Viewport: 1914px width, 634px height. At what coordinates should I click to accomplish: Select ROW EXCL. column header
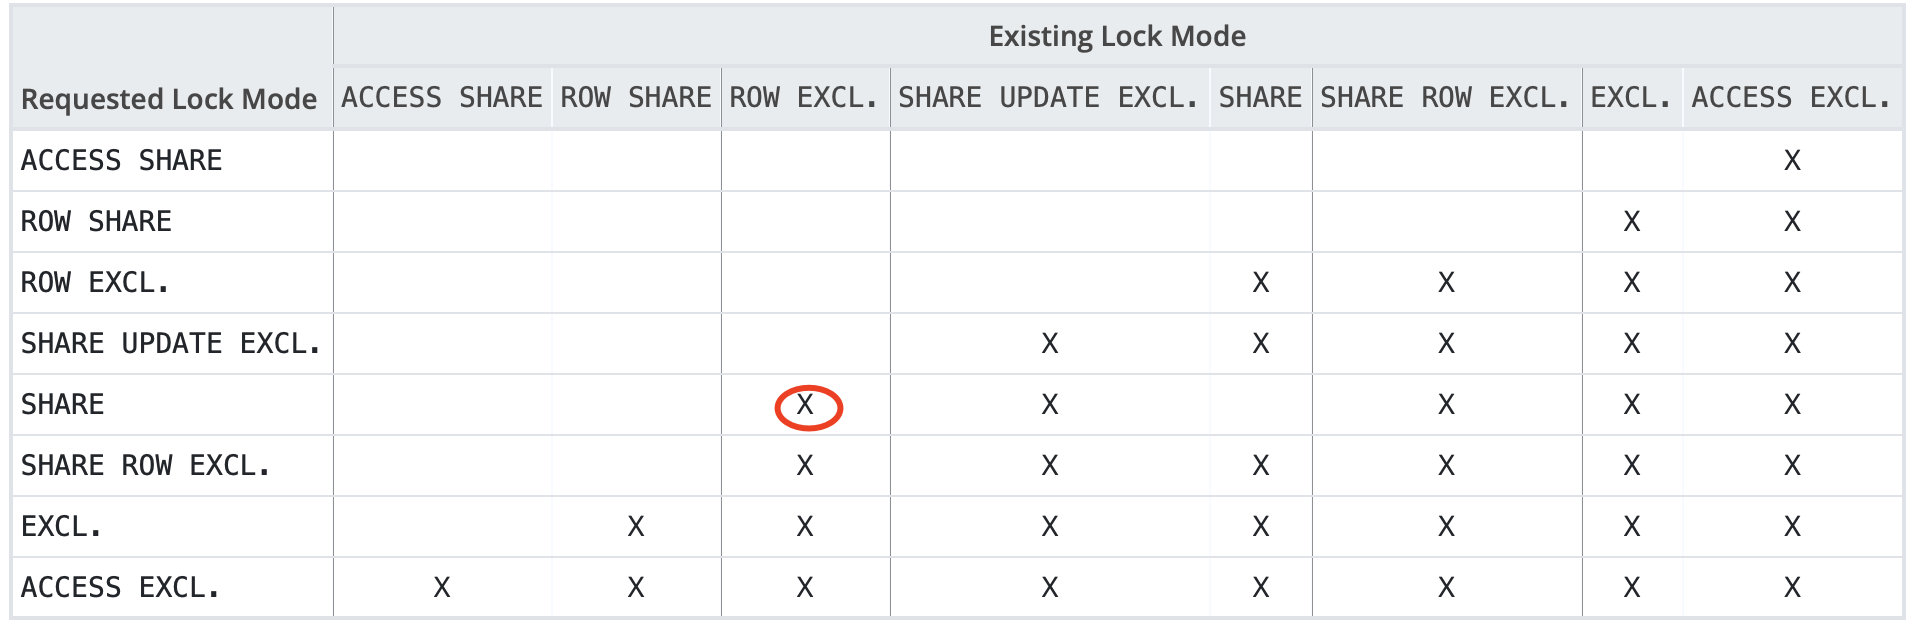[804, 98]
